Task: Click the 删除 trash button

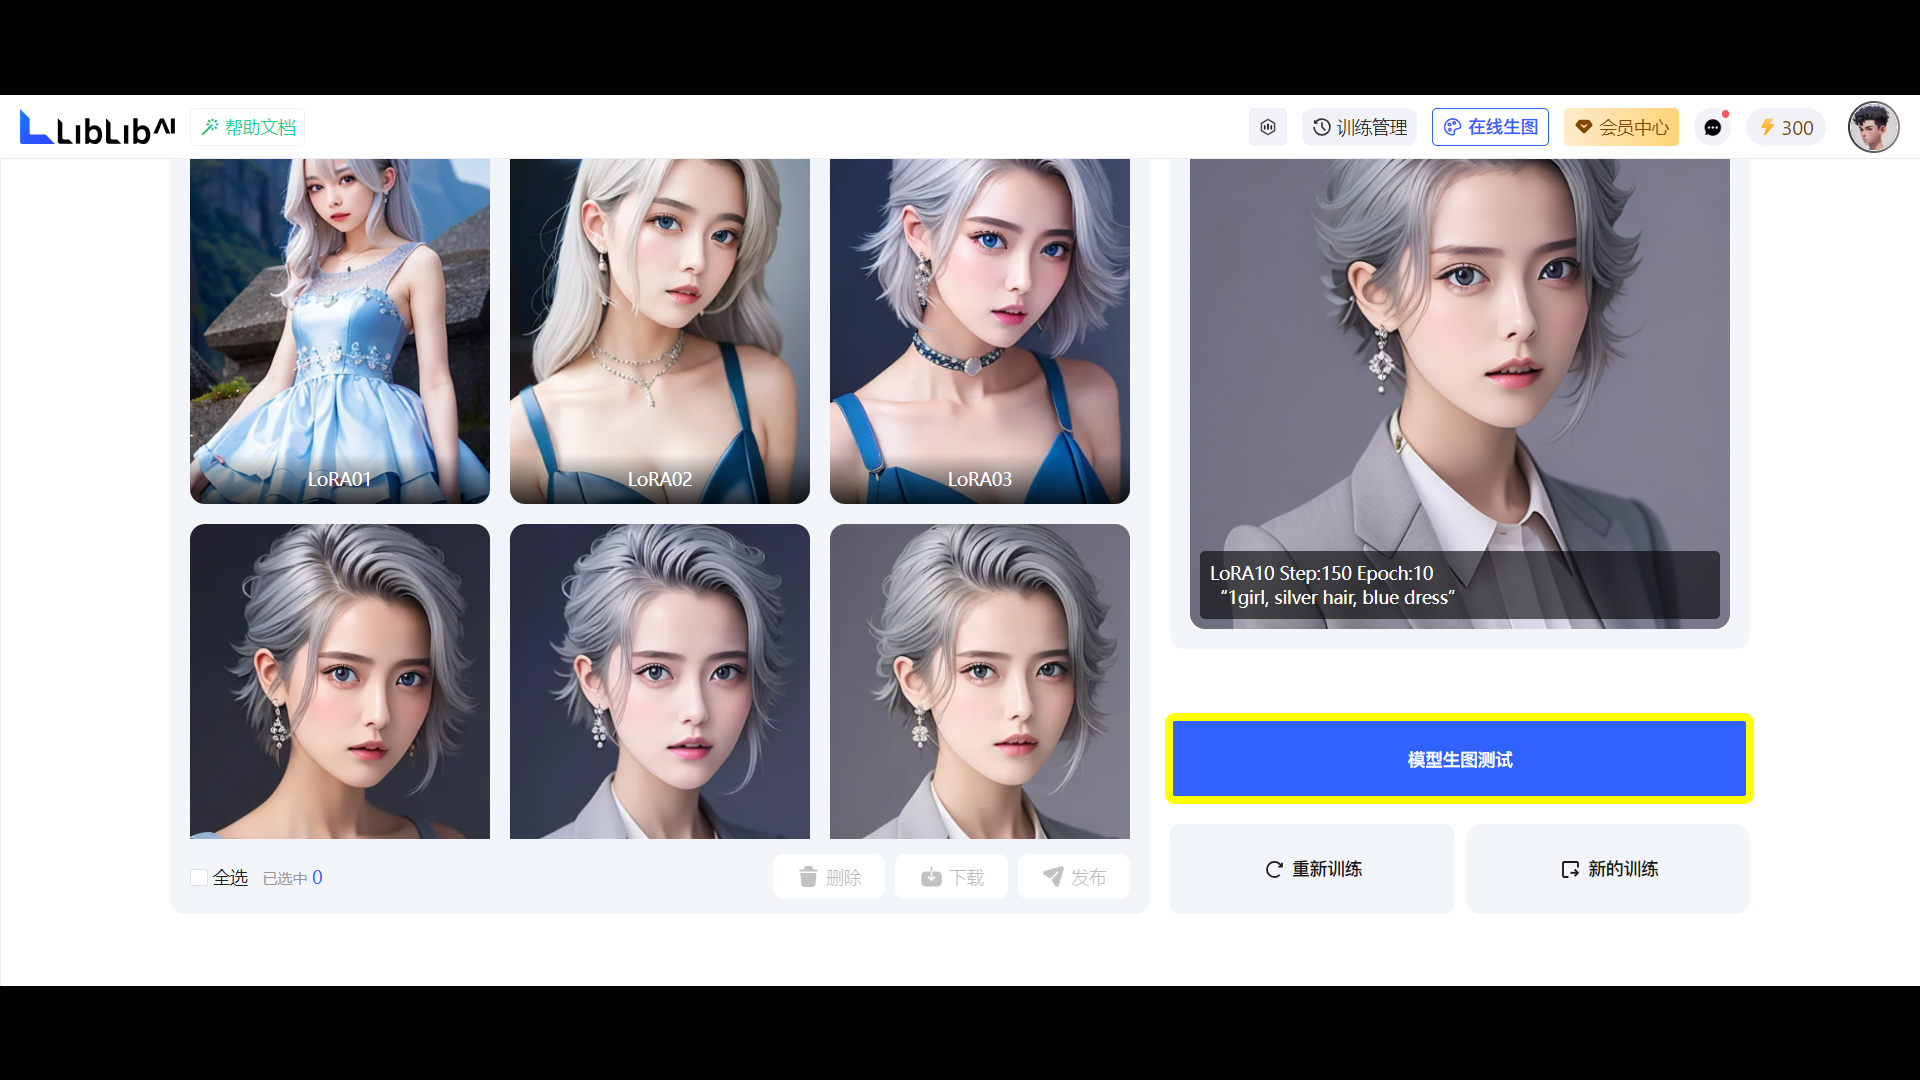Action: (829, 877)
